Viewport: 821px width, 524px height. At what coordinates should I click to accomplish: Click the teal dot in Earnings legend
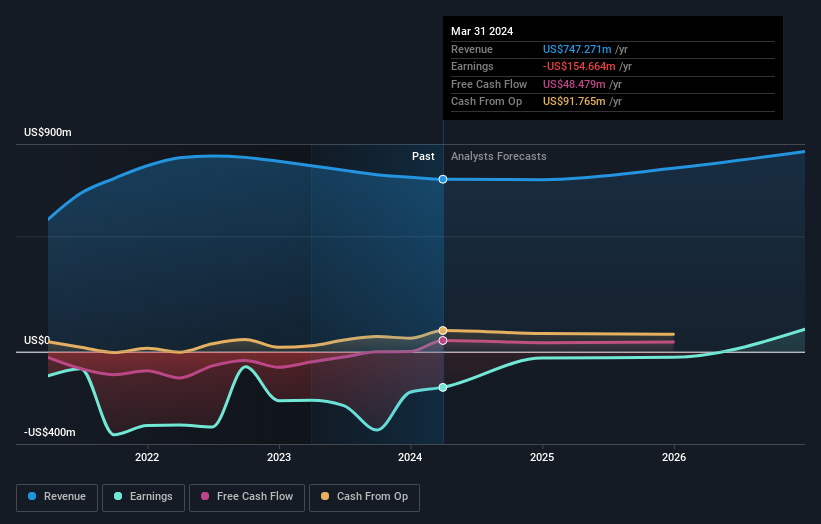coord(118,496)
